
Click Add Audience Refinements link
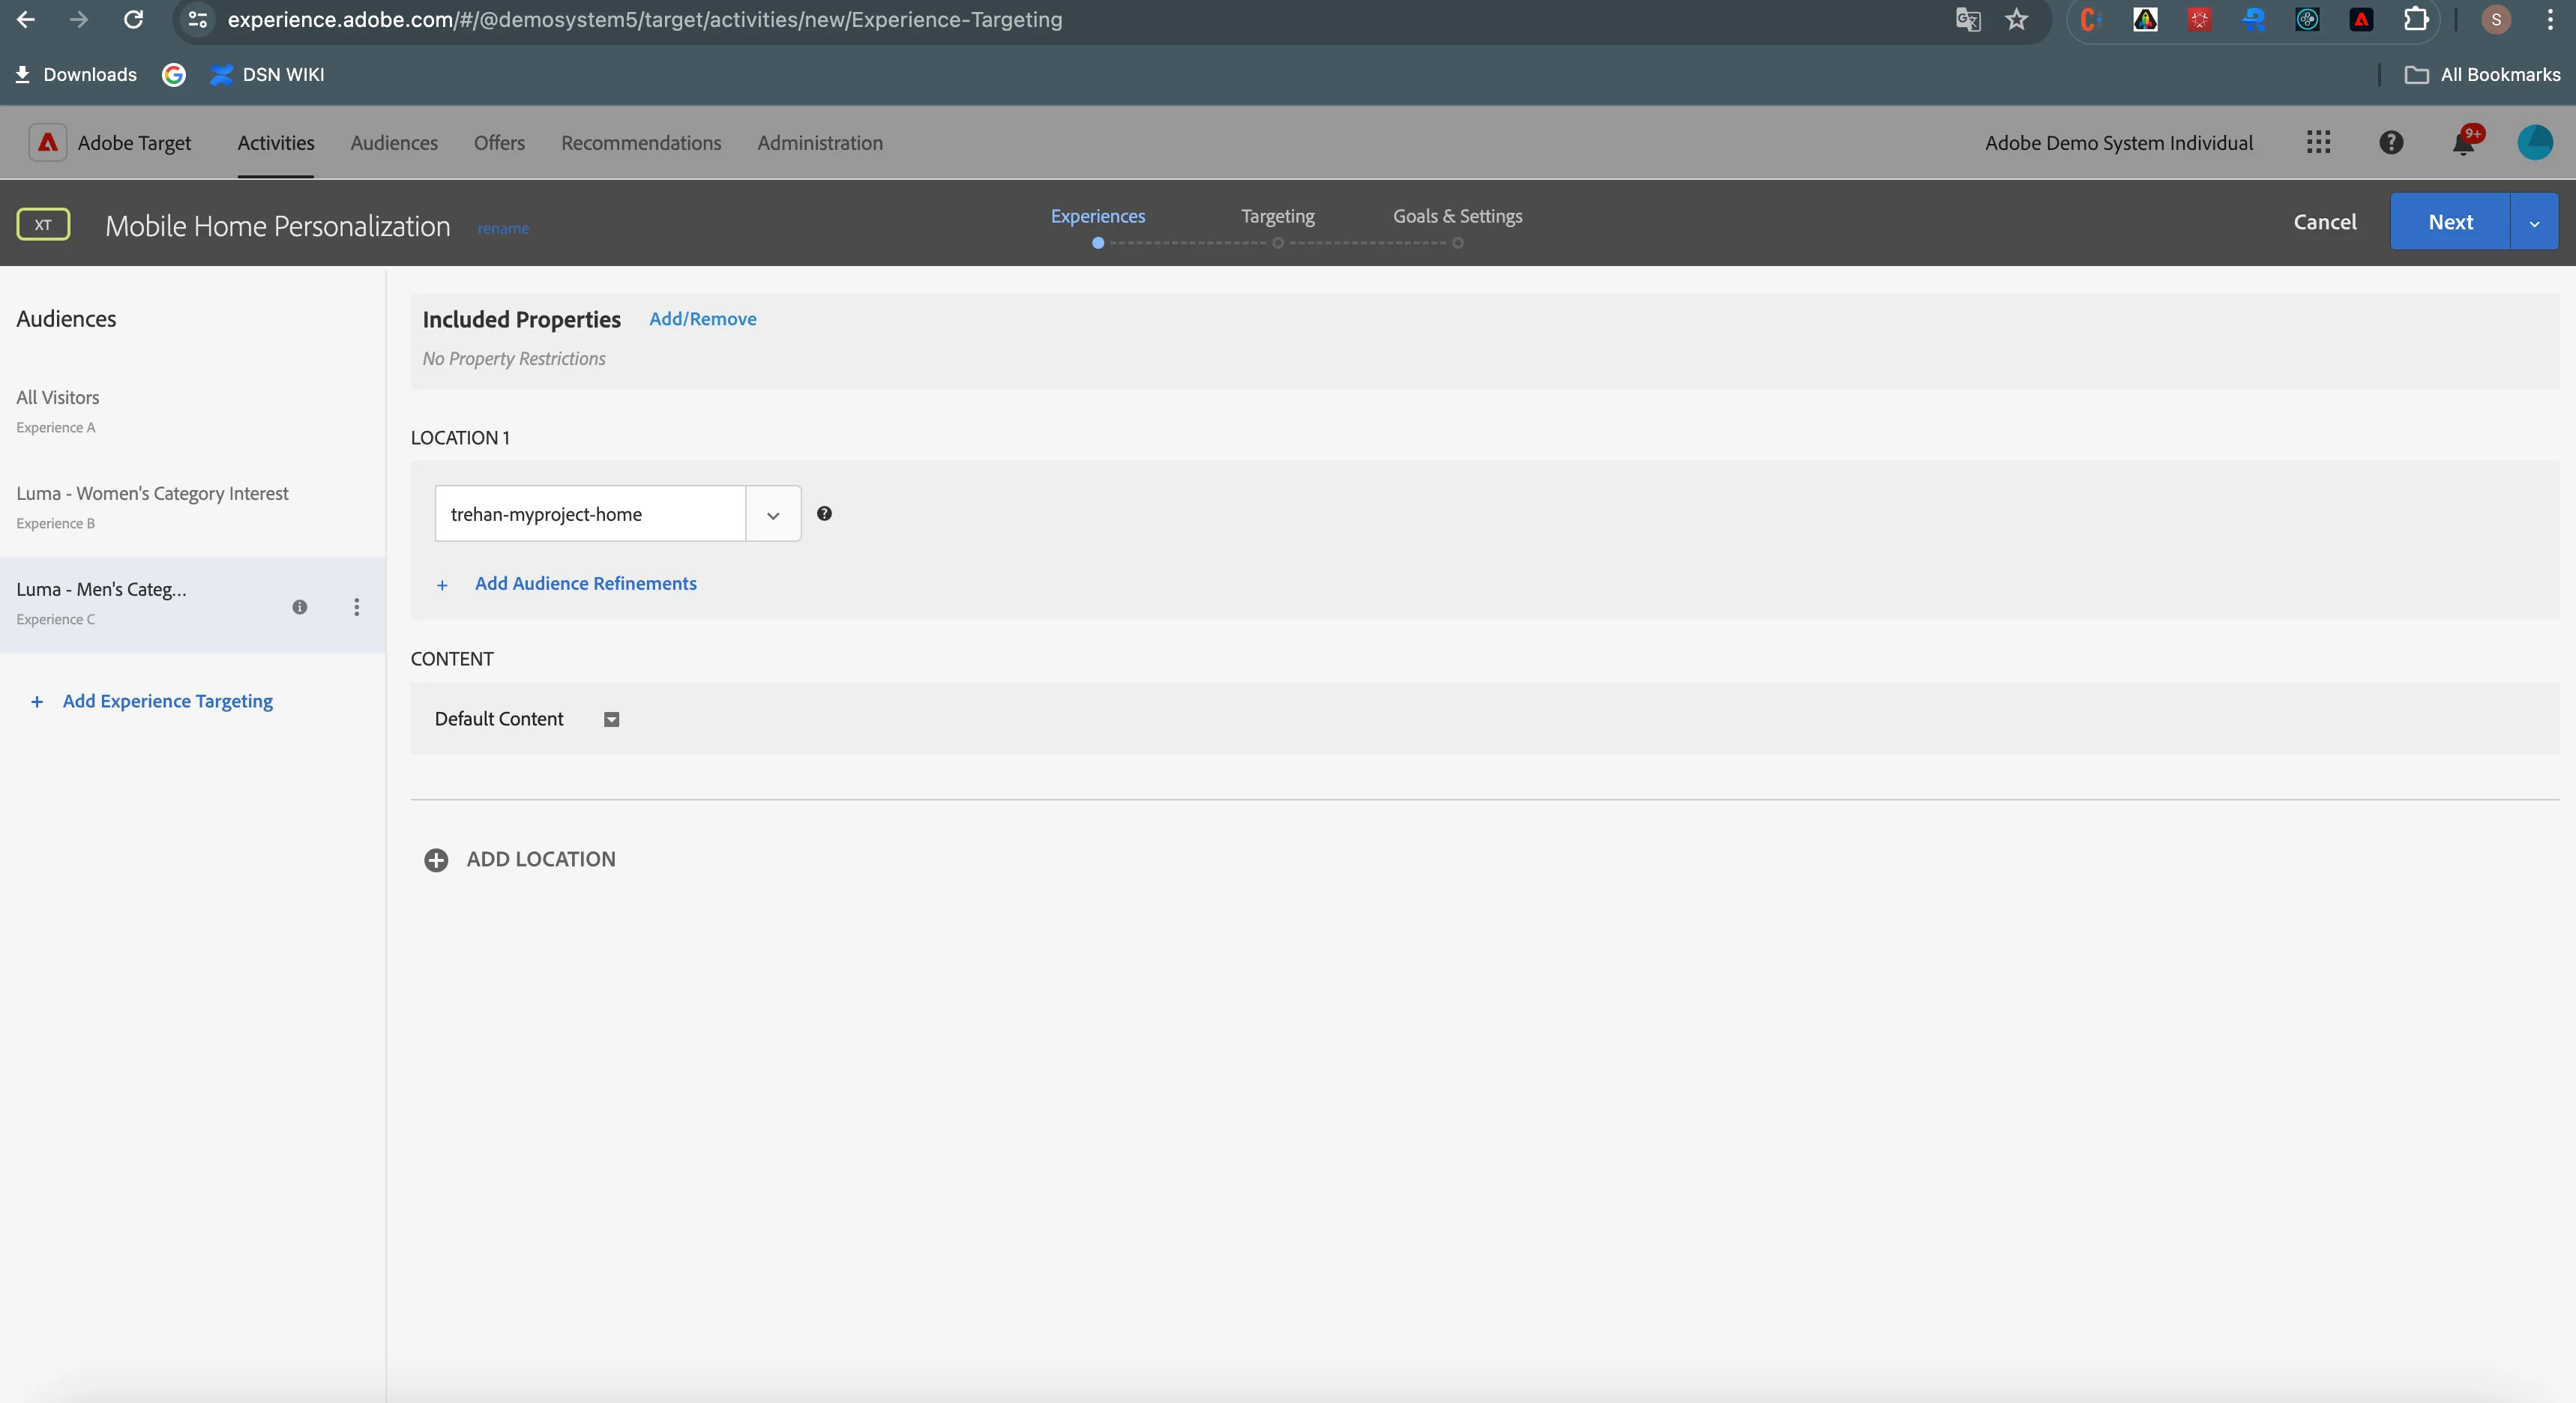586,584
